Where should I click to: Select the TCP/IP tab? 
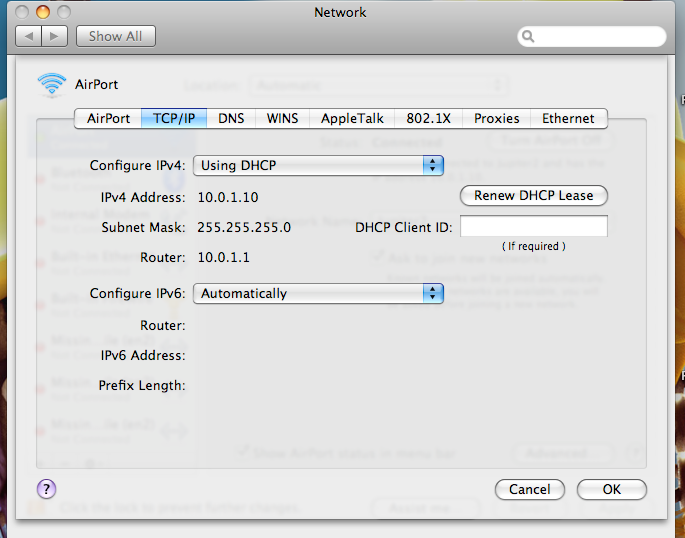(x=174, y=118)
